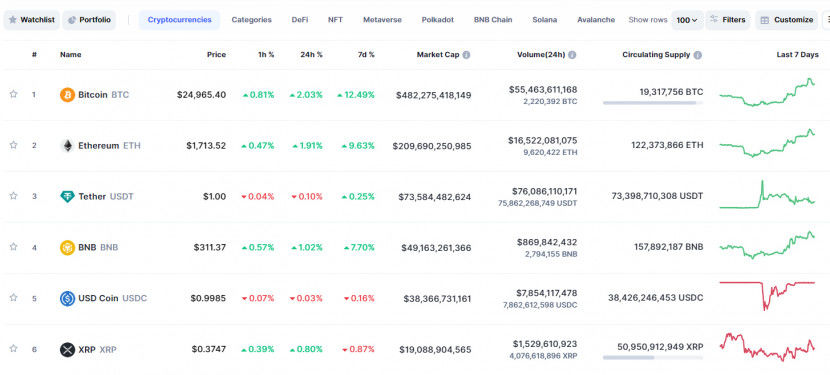The height and width of the screenshot is (375, 830).
Task: Click Volume(24h) info icon
Action: [572, 55]
